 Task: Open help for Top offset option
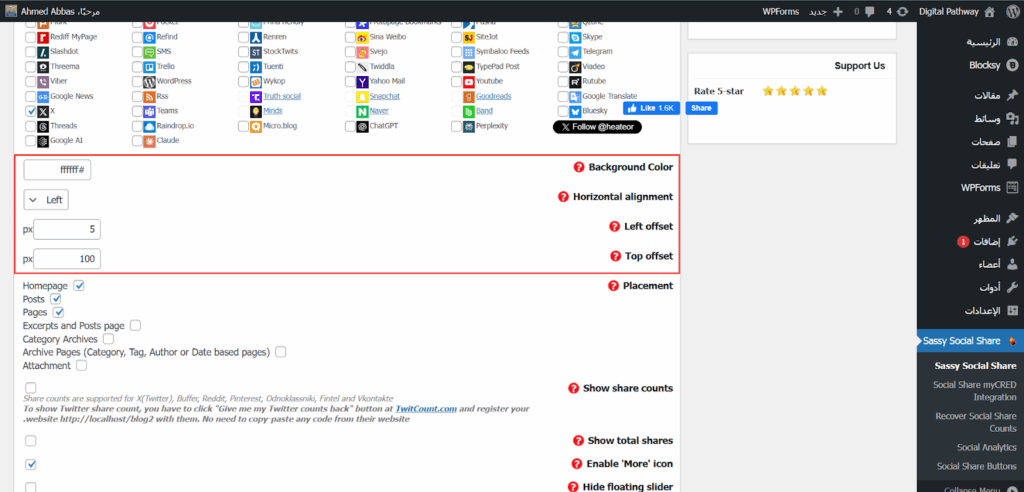(x=615, y=256)
